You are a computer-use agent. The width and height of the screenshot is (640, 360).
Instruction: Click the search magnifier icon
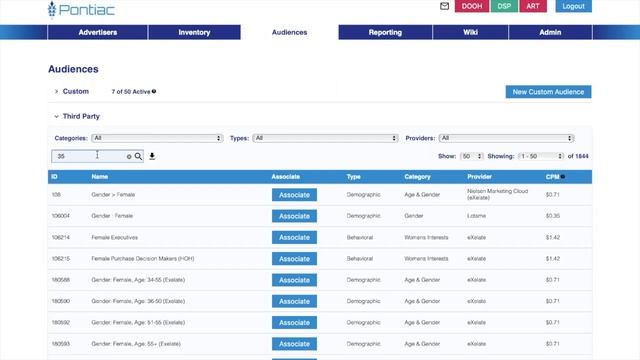(x=138, y=156)
